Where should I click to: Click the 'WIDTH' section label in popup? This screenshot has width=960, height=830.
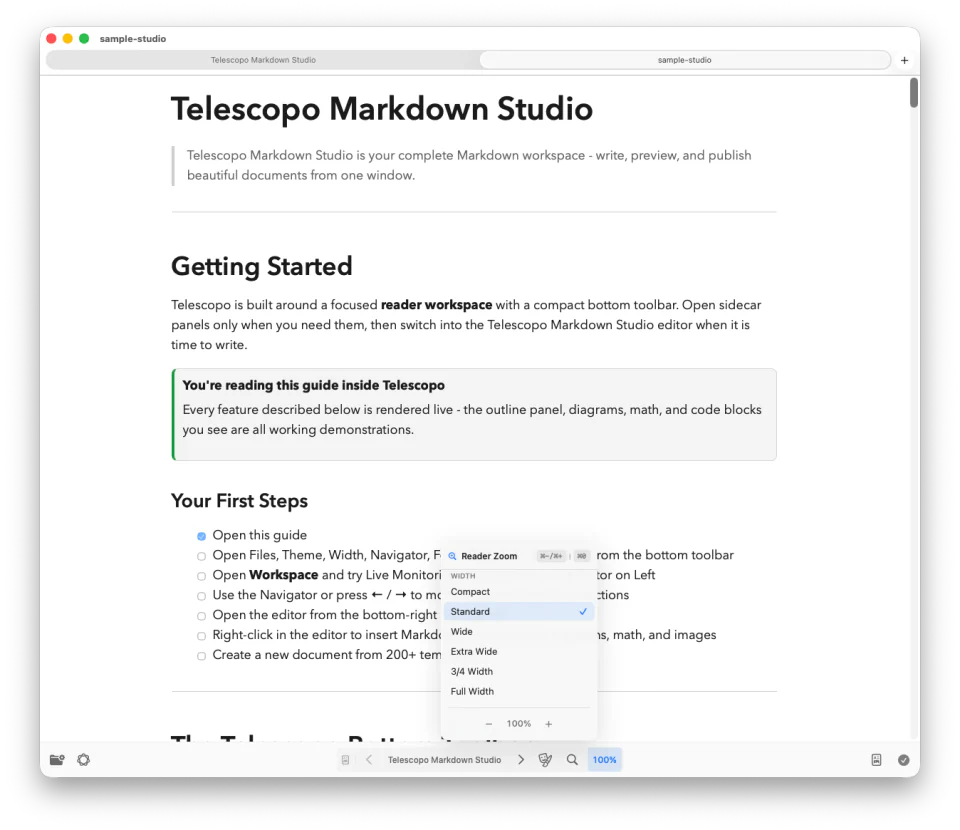(463, 576)
